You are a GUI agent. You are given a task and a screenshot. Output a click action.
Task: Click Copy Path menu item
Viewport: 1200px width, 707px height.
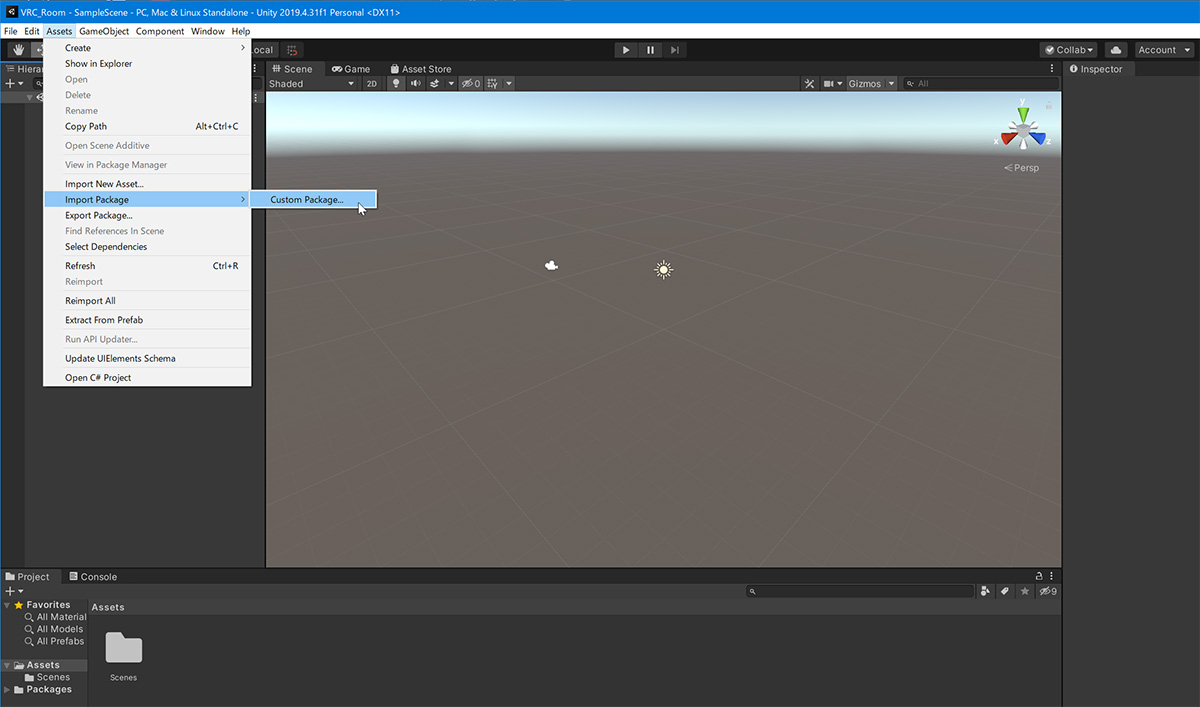[x=147, y=126]
